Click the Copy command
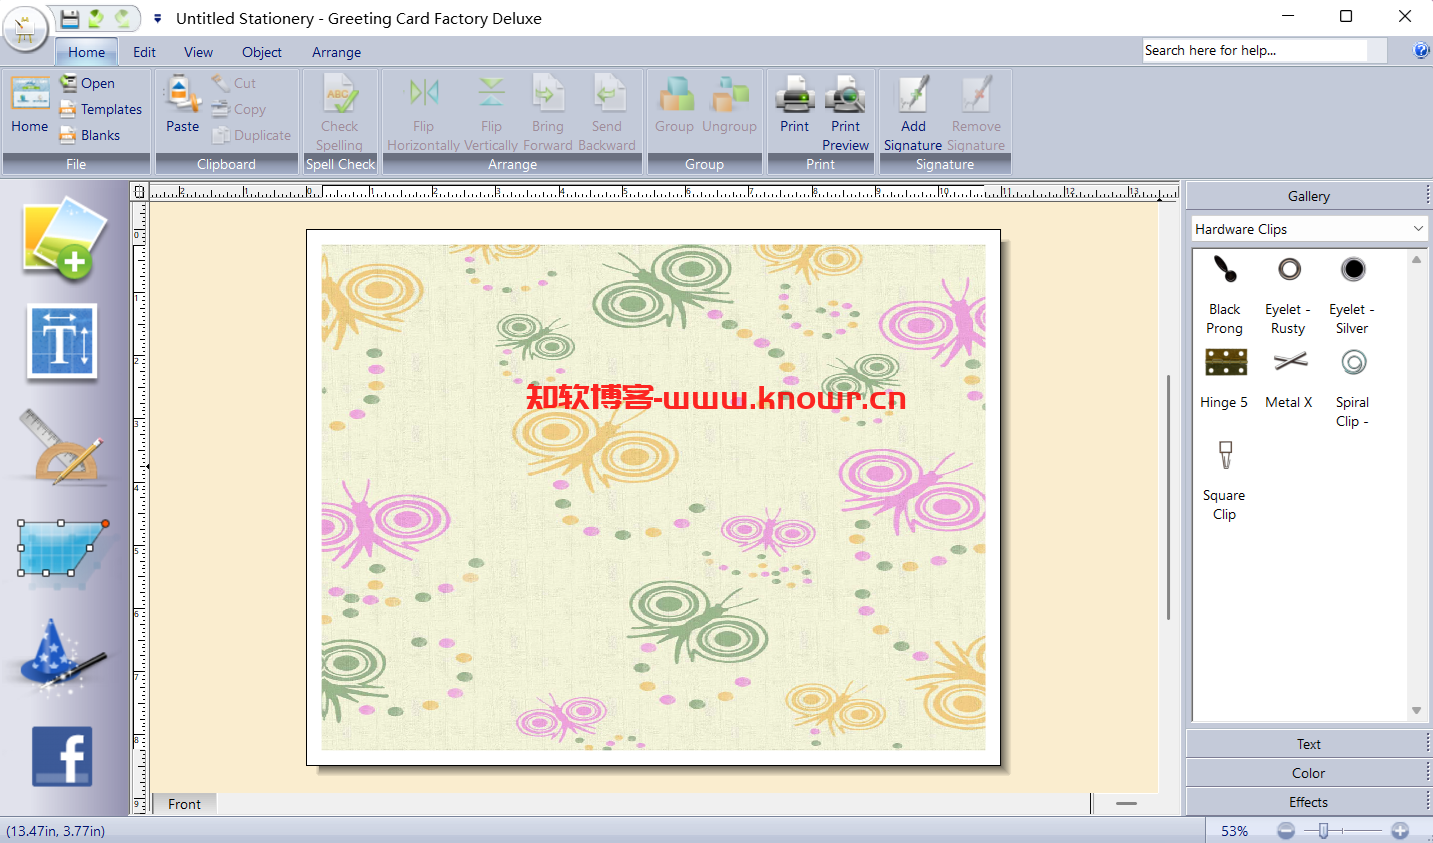Screen dimensions: 1433x843 238,109
